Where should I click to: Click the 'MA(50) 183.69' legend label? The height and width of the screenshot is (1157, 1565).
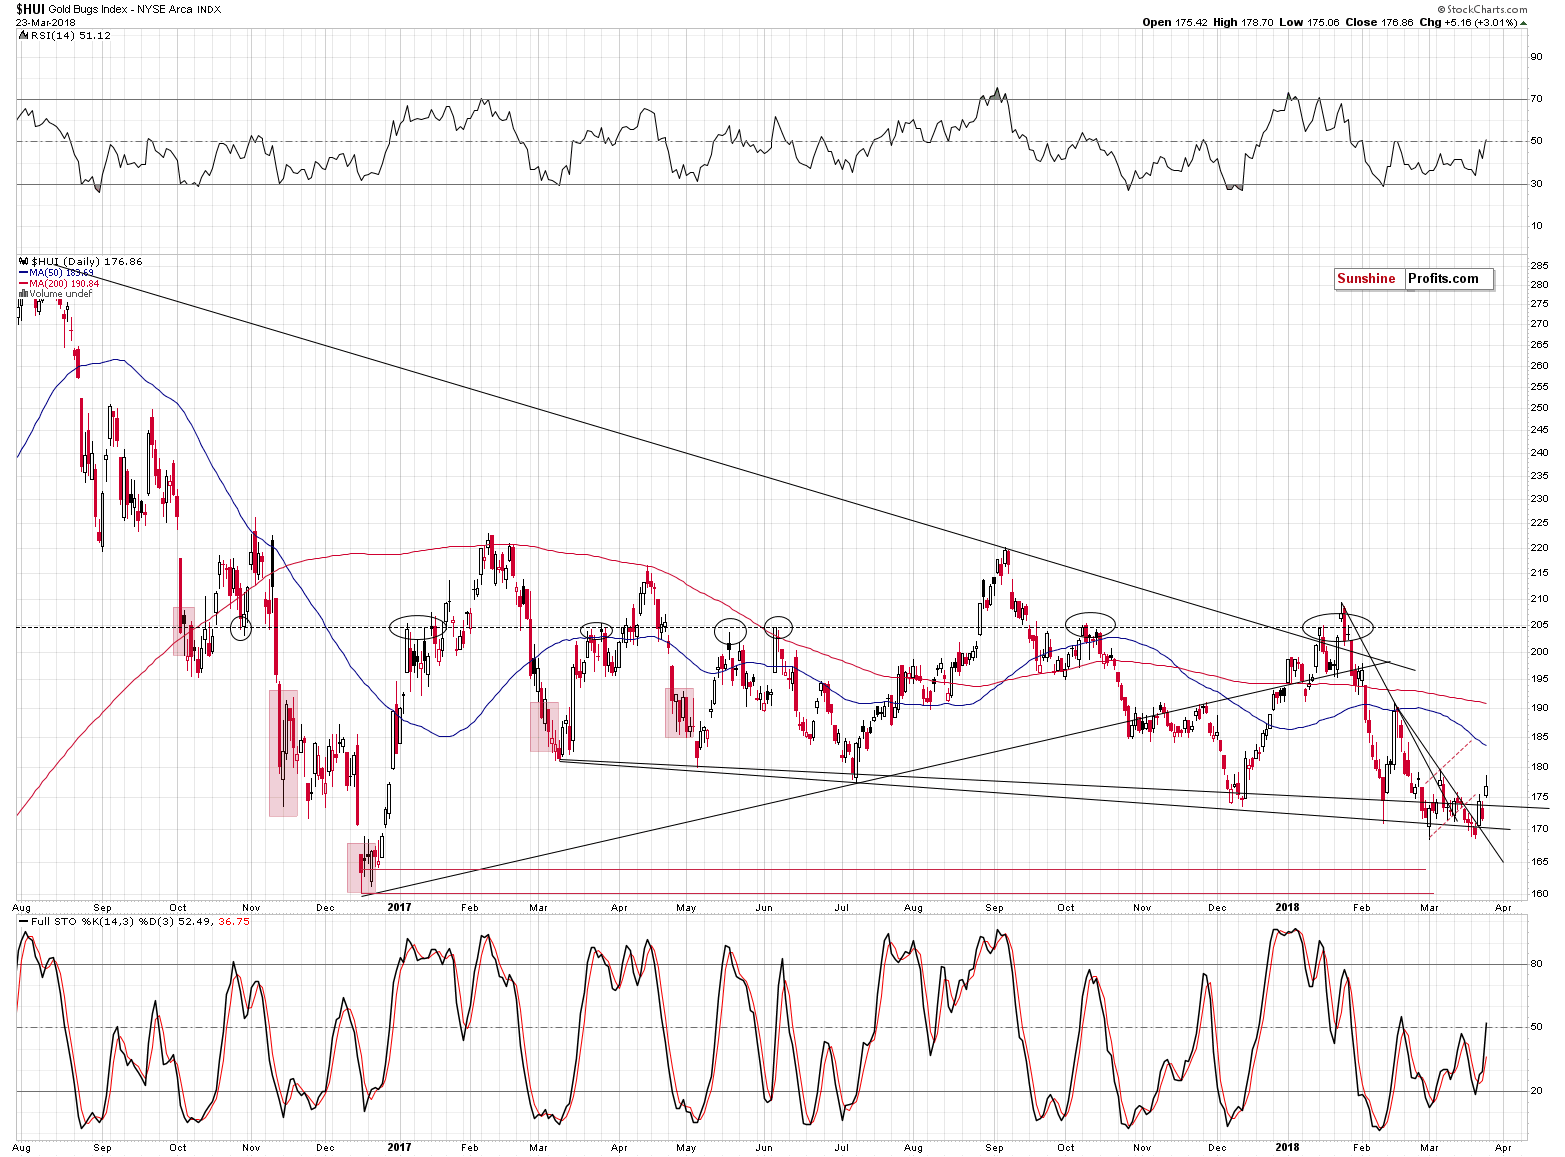click(x=61, y=272)
